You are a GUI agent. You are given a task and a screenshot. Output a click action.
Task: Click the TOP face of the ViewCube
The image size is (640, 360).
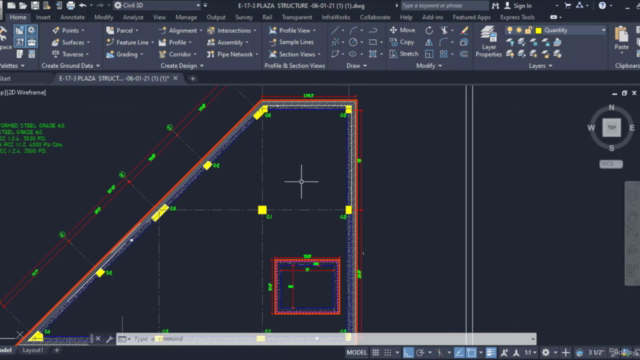pos(611,127)
